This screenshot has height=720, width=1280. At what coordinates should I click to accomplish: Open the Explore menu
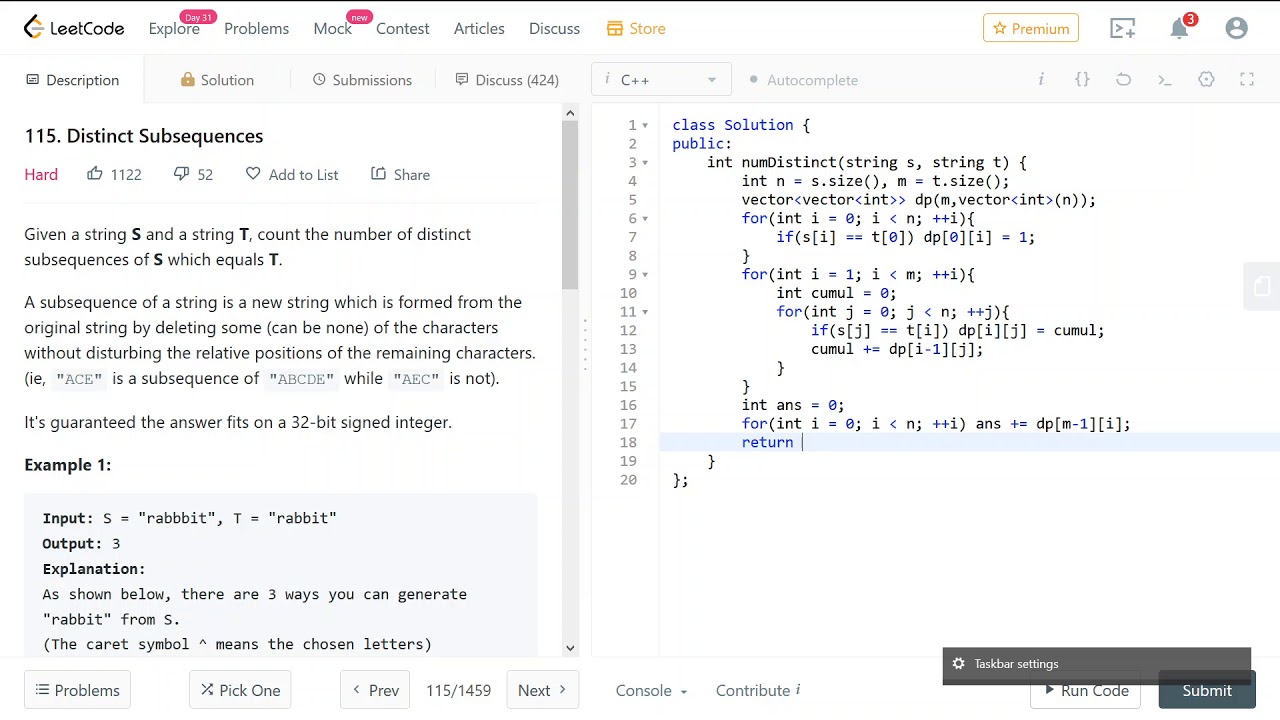click(x=174, y=28)
